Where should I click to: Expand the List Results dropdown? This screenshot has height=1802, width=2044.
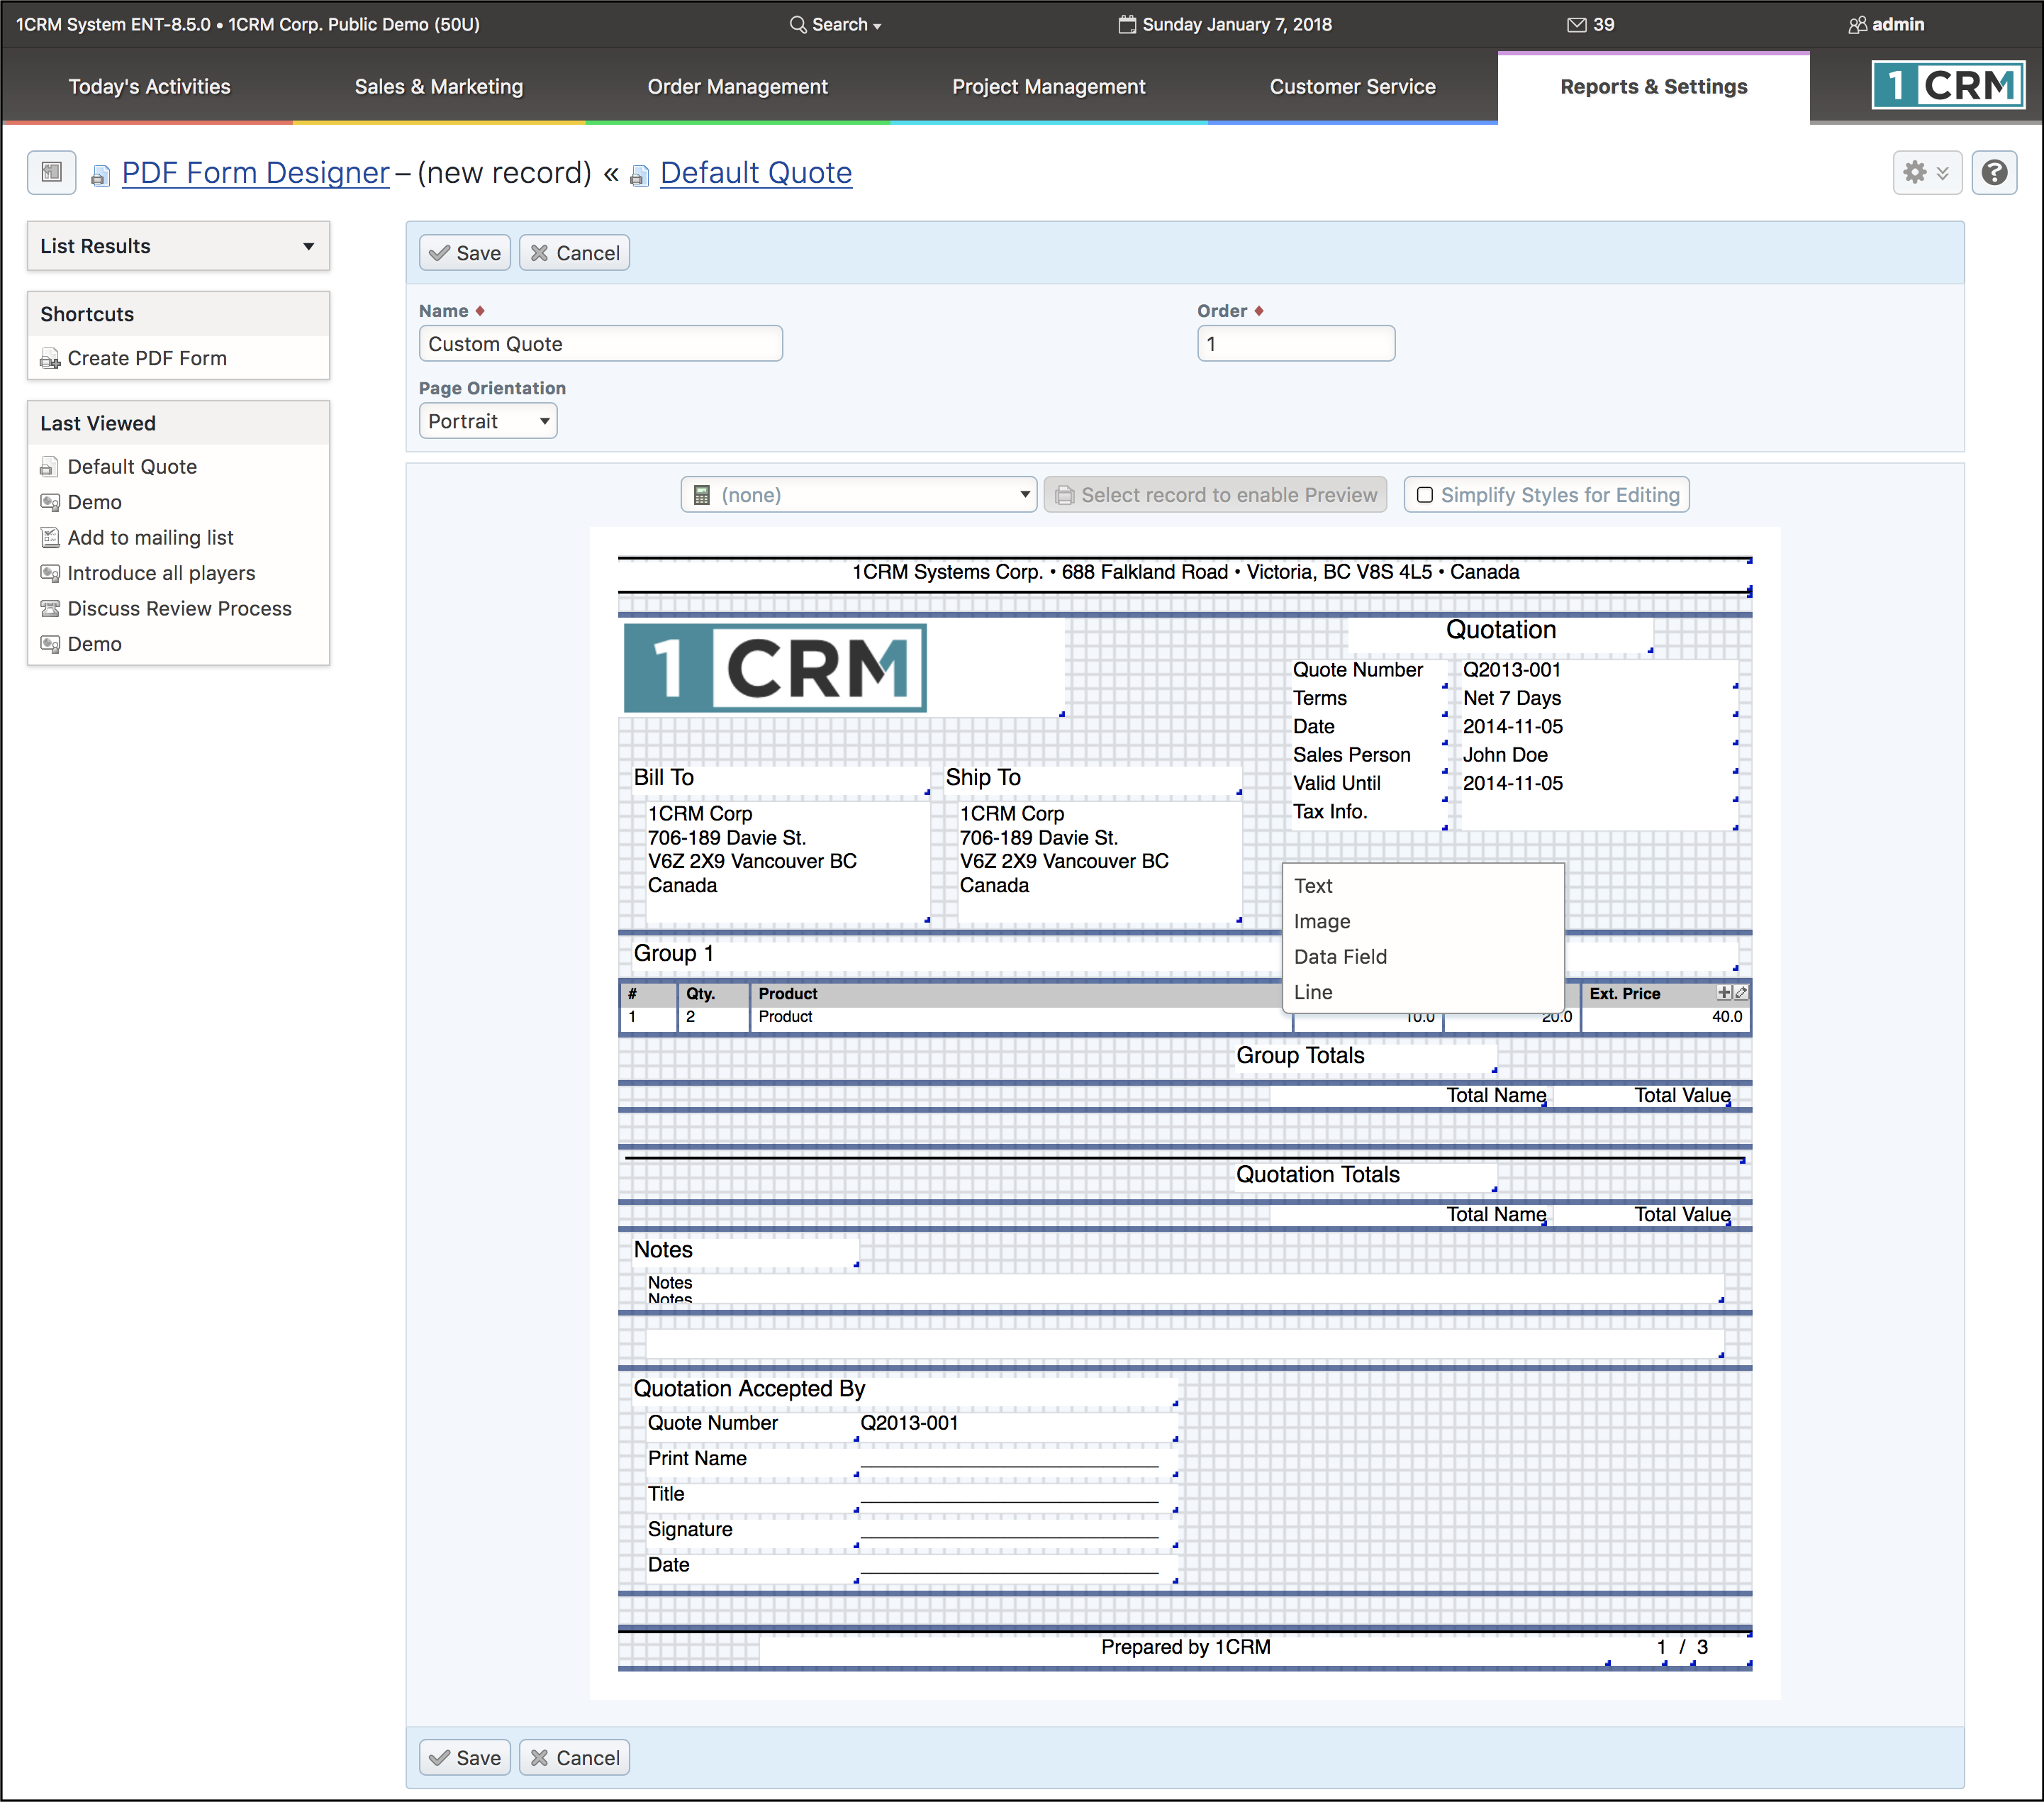tap(178, 246)
